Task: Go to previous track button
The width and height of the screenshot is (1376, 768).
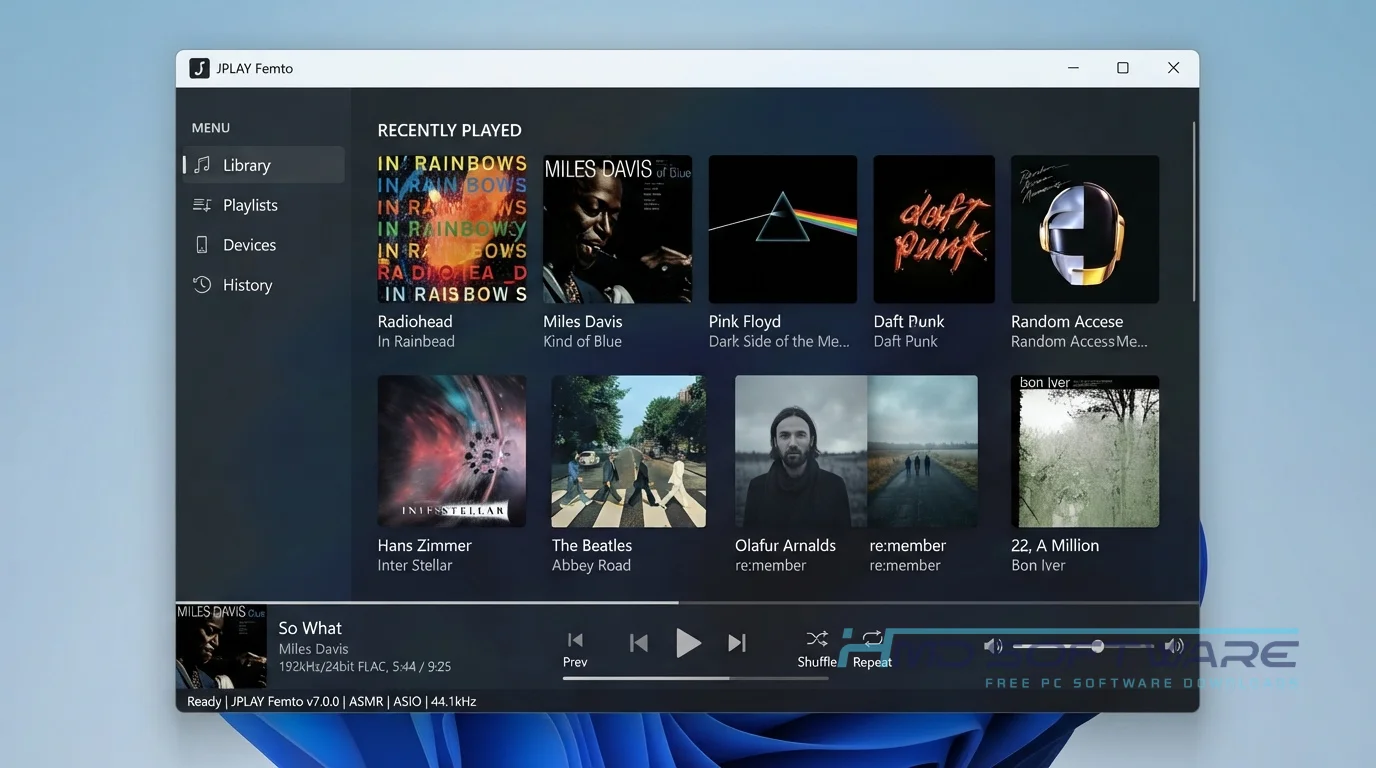Action: click(x=638, y=643)
